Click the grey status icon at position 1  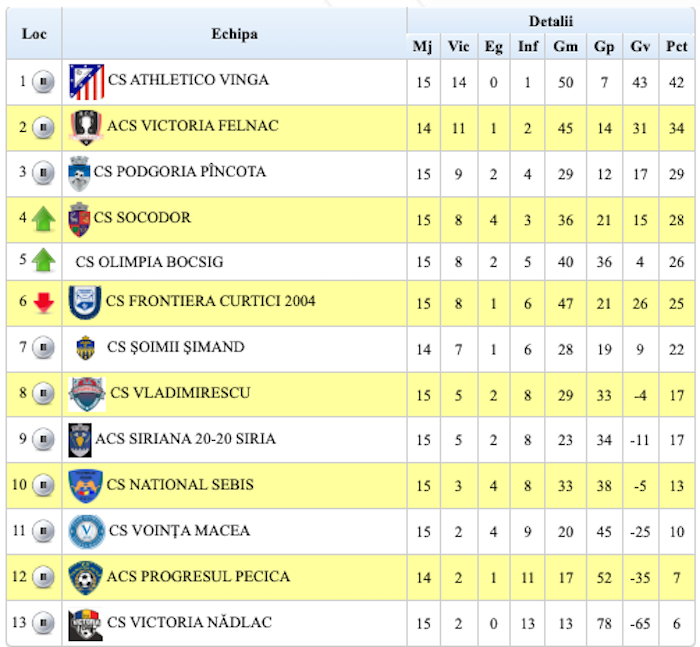(42, 82)
